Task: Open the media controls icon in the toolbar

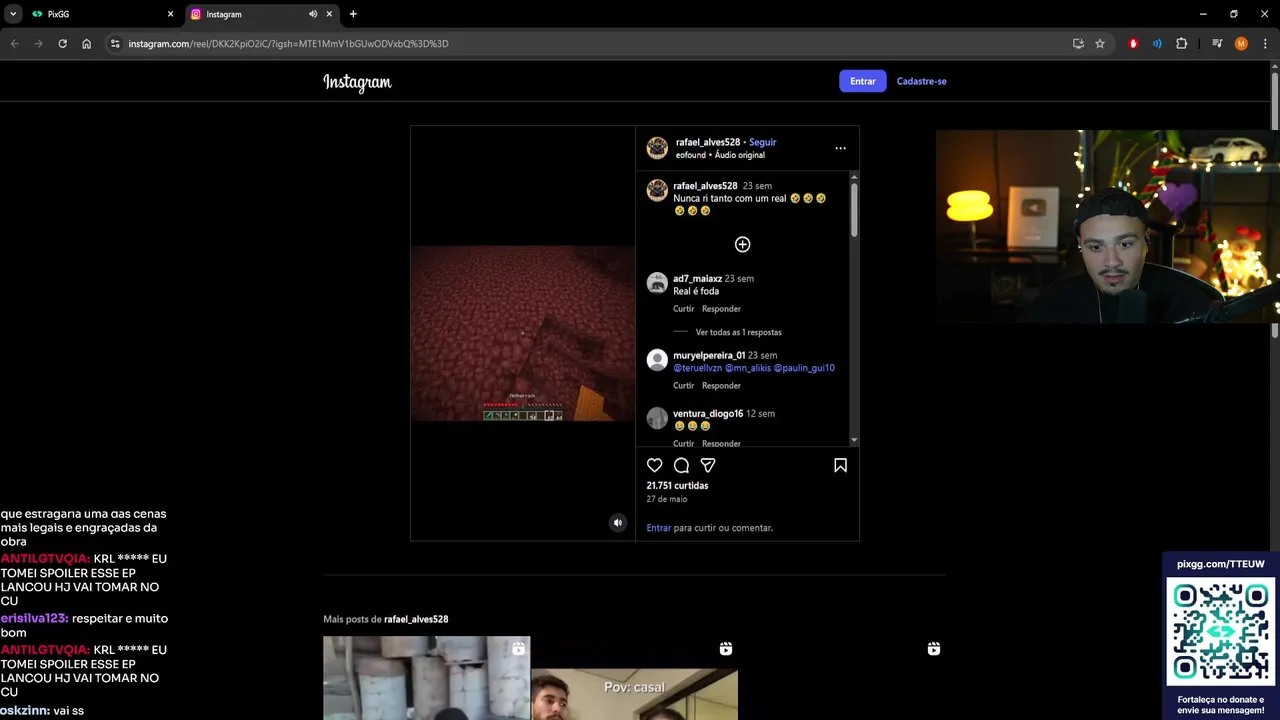Action: click(x=1217, y=43)
